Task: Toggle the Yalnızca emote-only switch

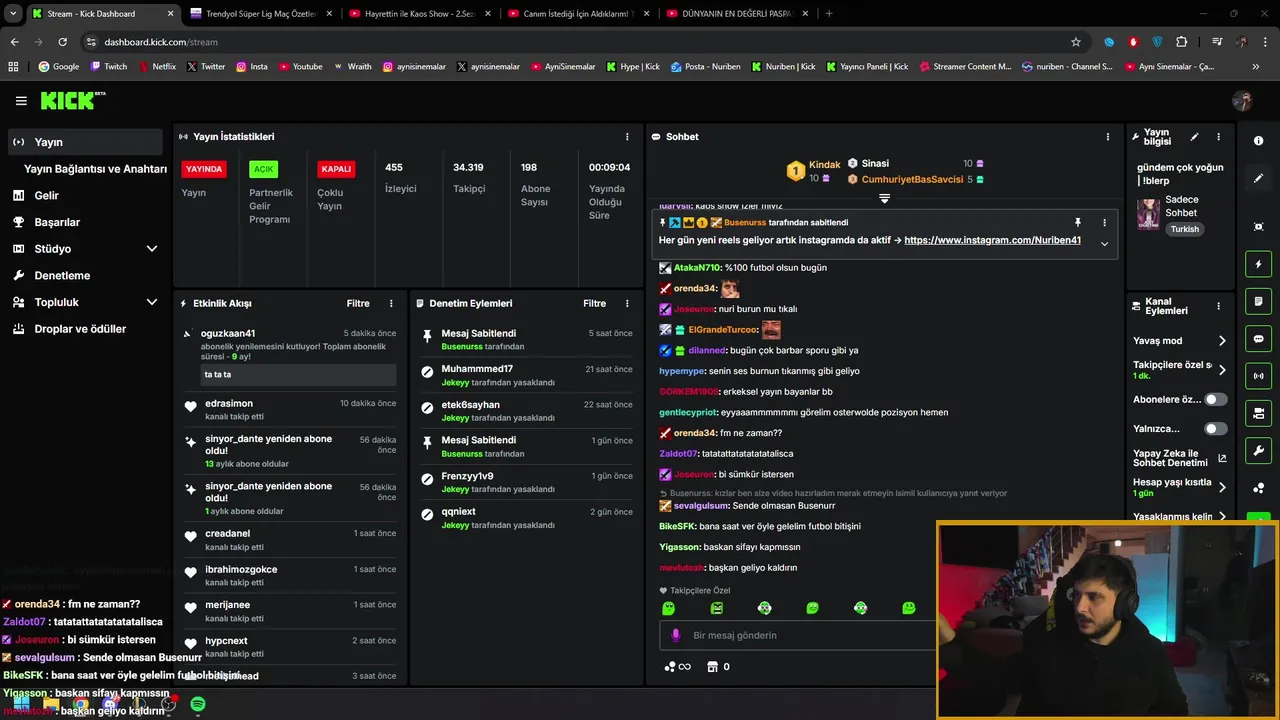Action: click(1215, 429)
